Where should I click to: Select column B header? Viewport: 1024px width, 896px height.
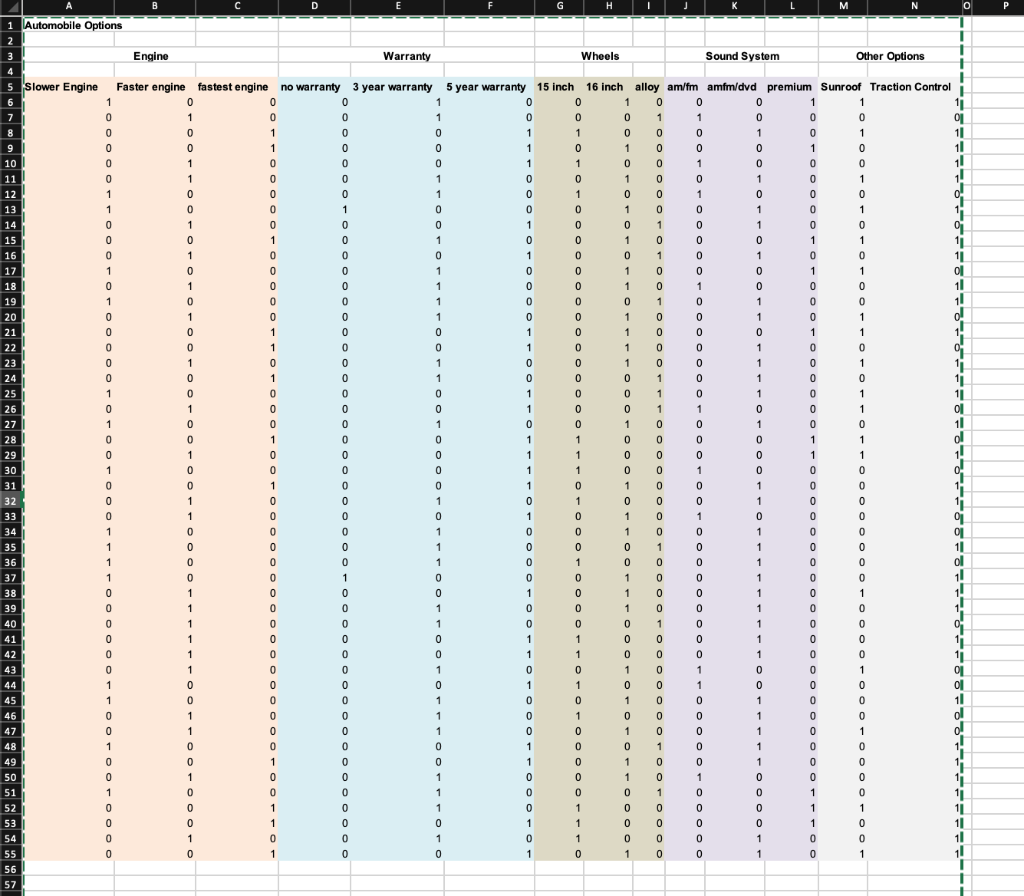pyautogui.click(x=155, y=6)
